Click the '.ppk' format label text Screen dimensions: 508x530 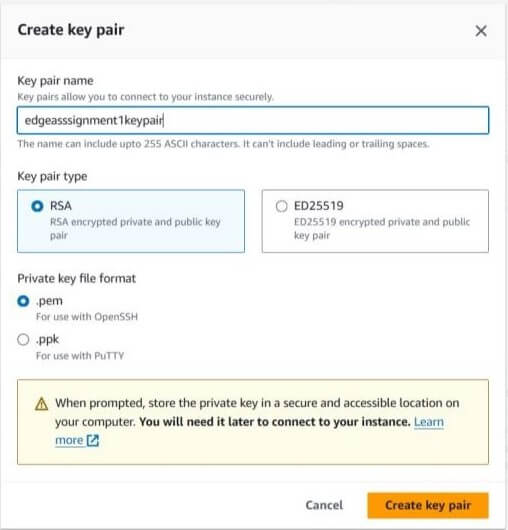47,339
